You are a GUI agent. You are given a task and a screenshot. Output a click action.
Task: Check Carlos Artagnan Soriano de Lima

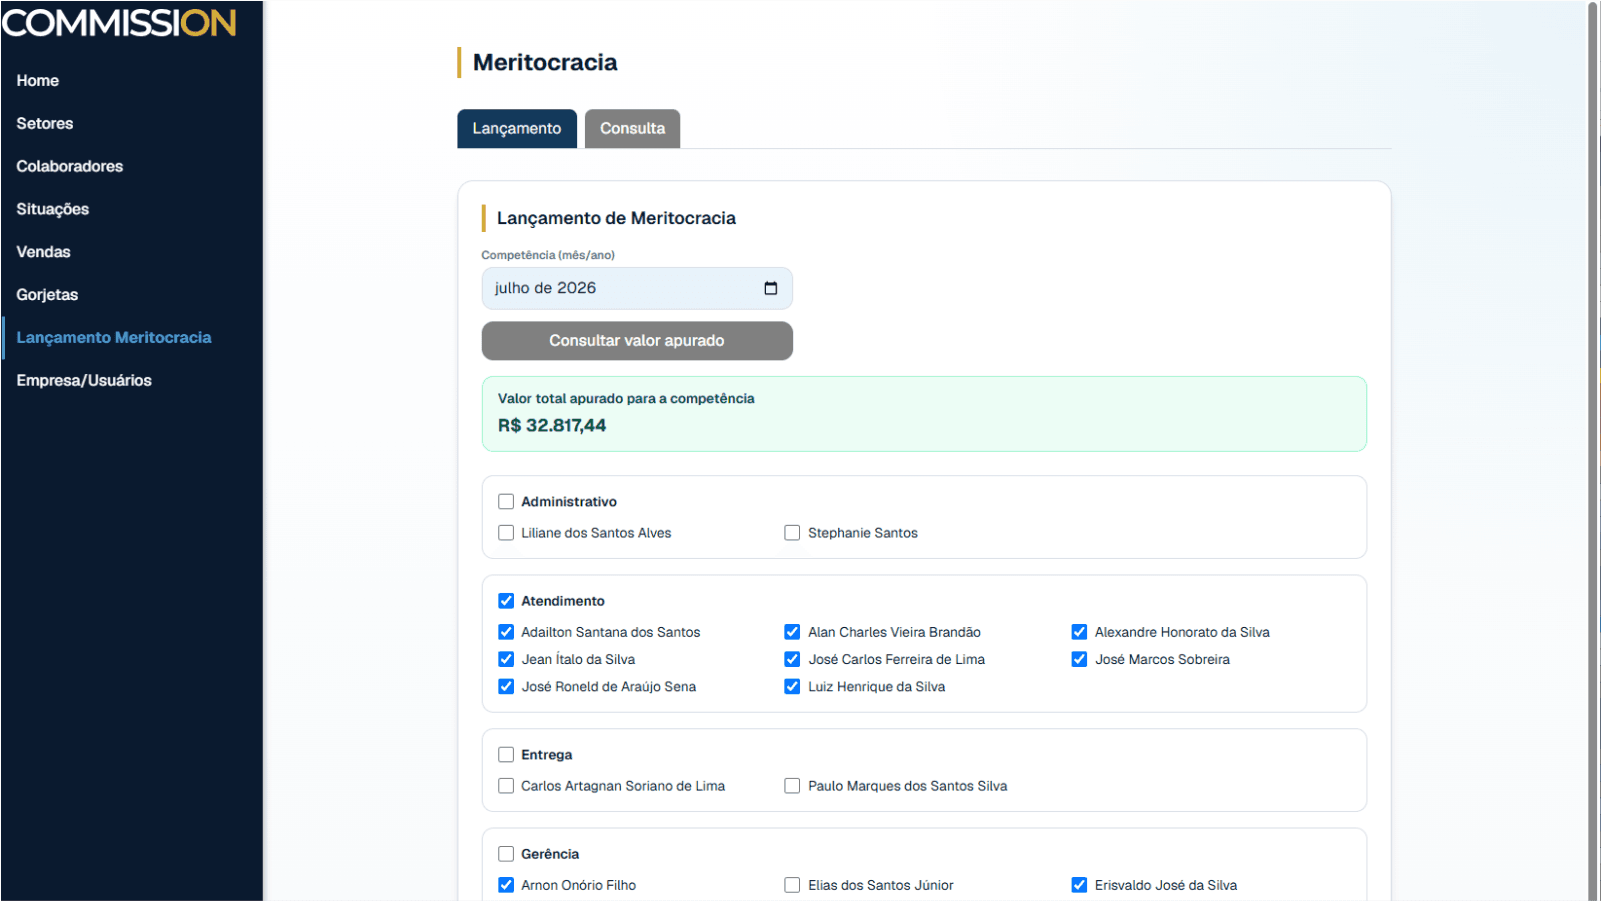506,786
